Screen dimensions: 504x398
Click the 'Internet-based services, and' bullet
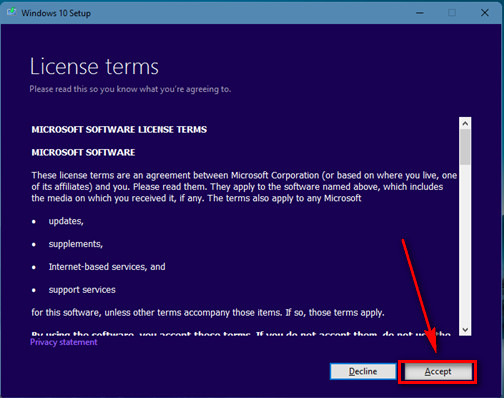tap(107, 267)
